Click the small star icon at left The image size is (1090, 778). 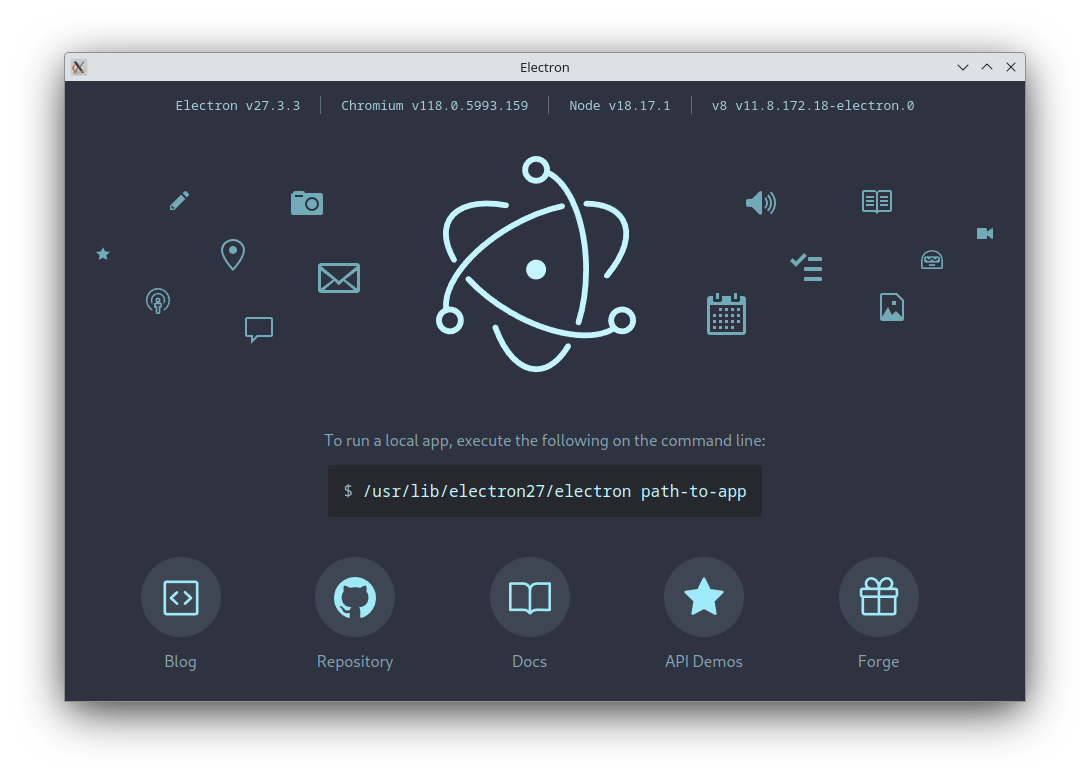tap(103, 254)
